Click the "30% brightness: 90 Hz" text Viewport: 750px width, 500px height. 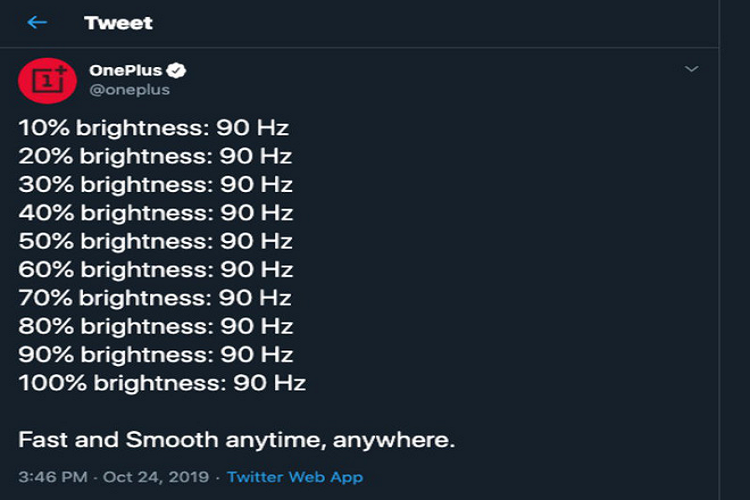coord(155,184)
